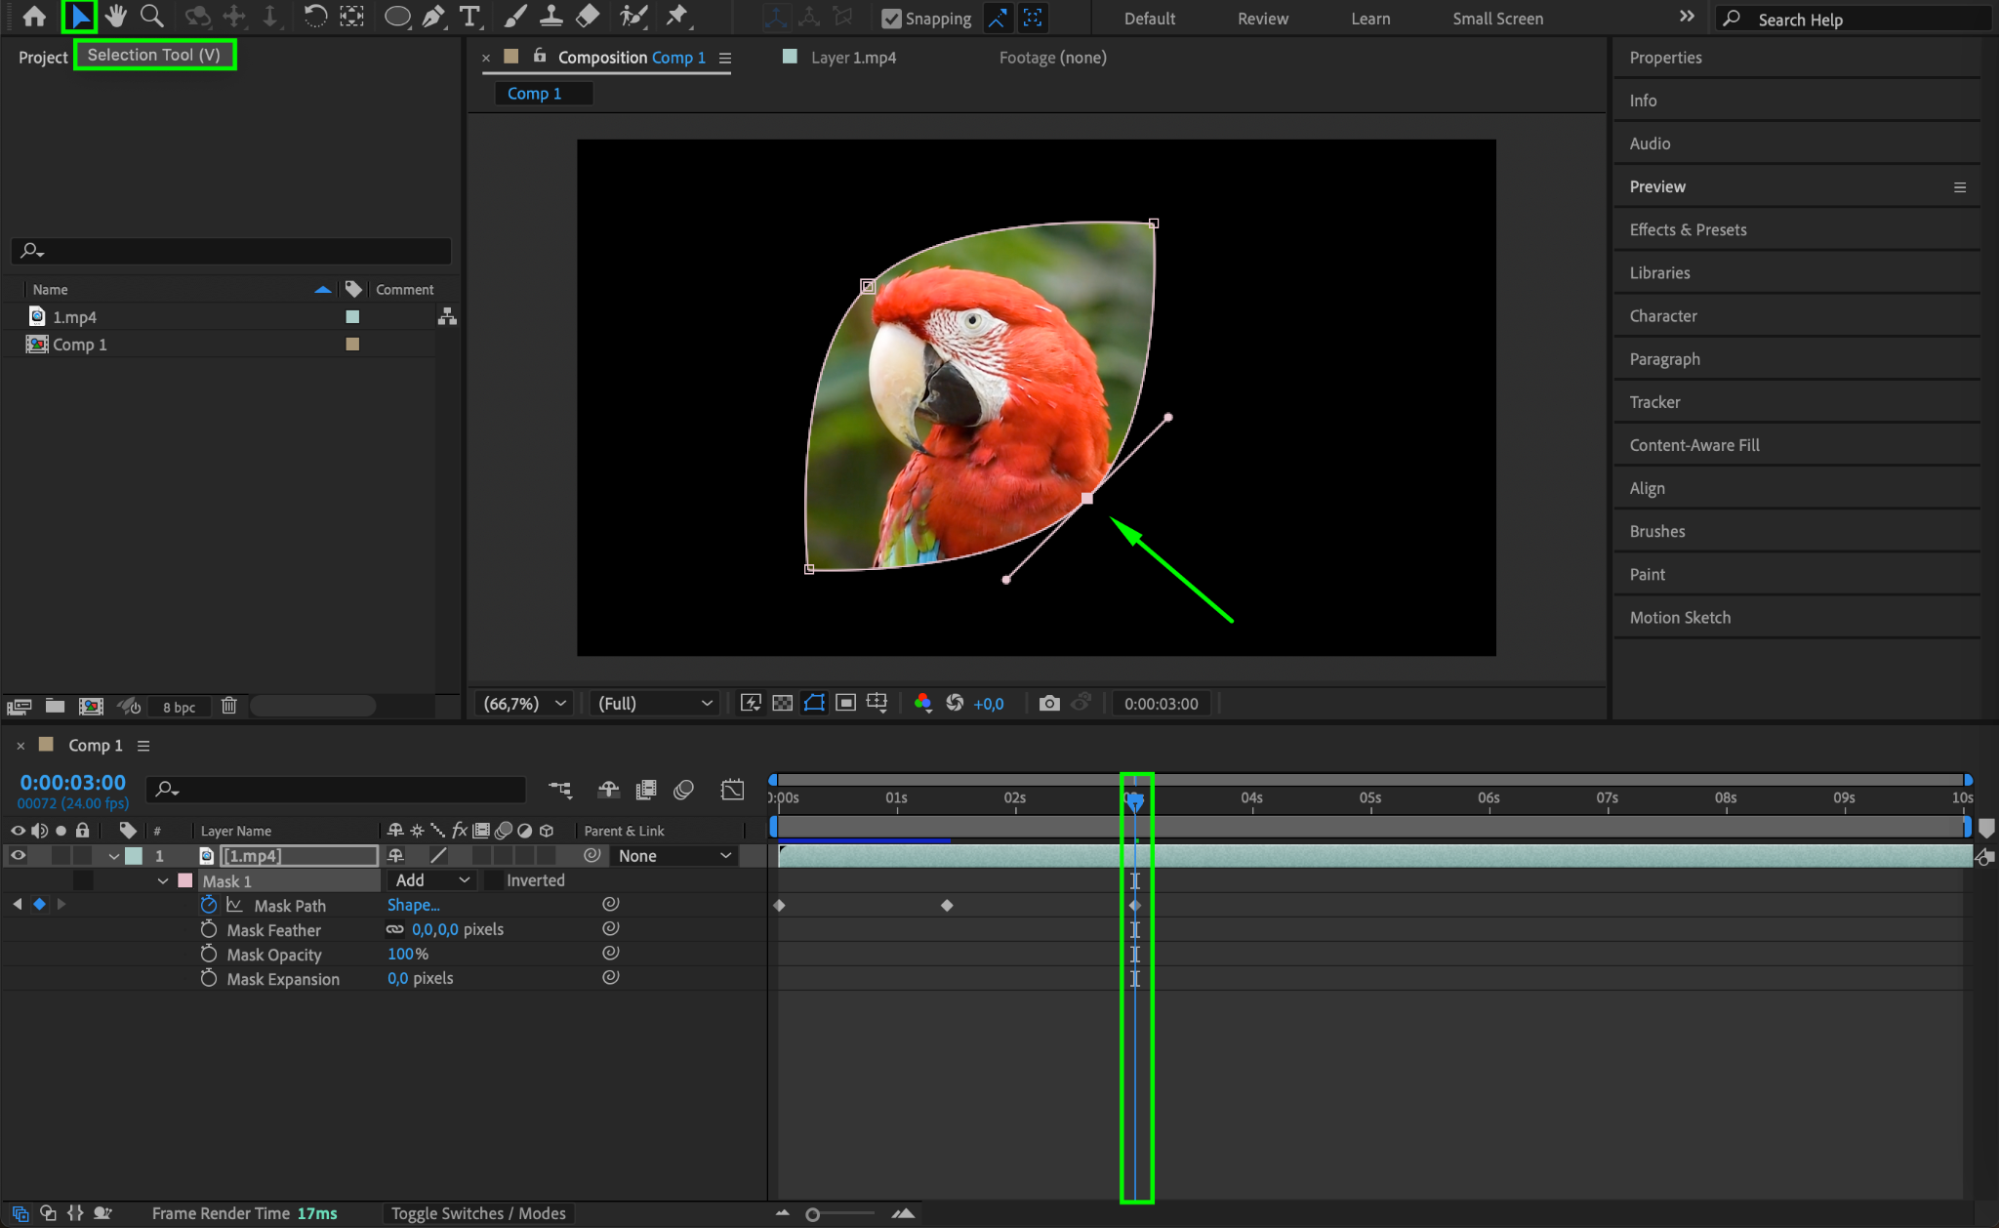Collapse the Mask 1 properties
The image size is (1999, 1228).
tap(162, 881)
